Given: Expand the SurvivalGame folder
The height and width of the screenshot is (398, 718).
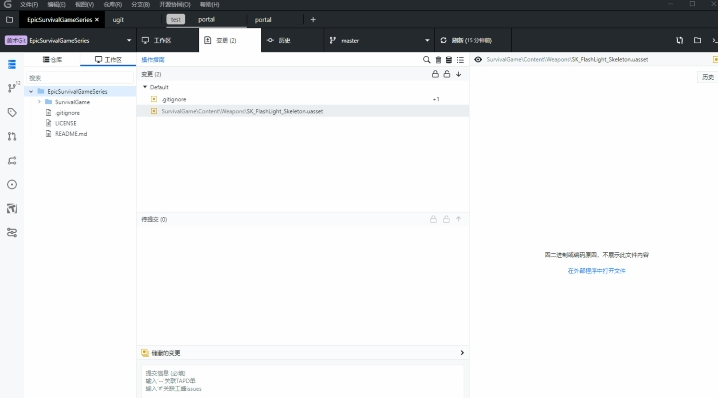Looking at the screenshot, I should pyautogui.click(x=39, y=102).
